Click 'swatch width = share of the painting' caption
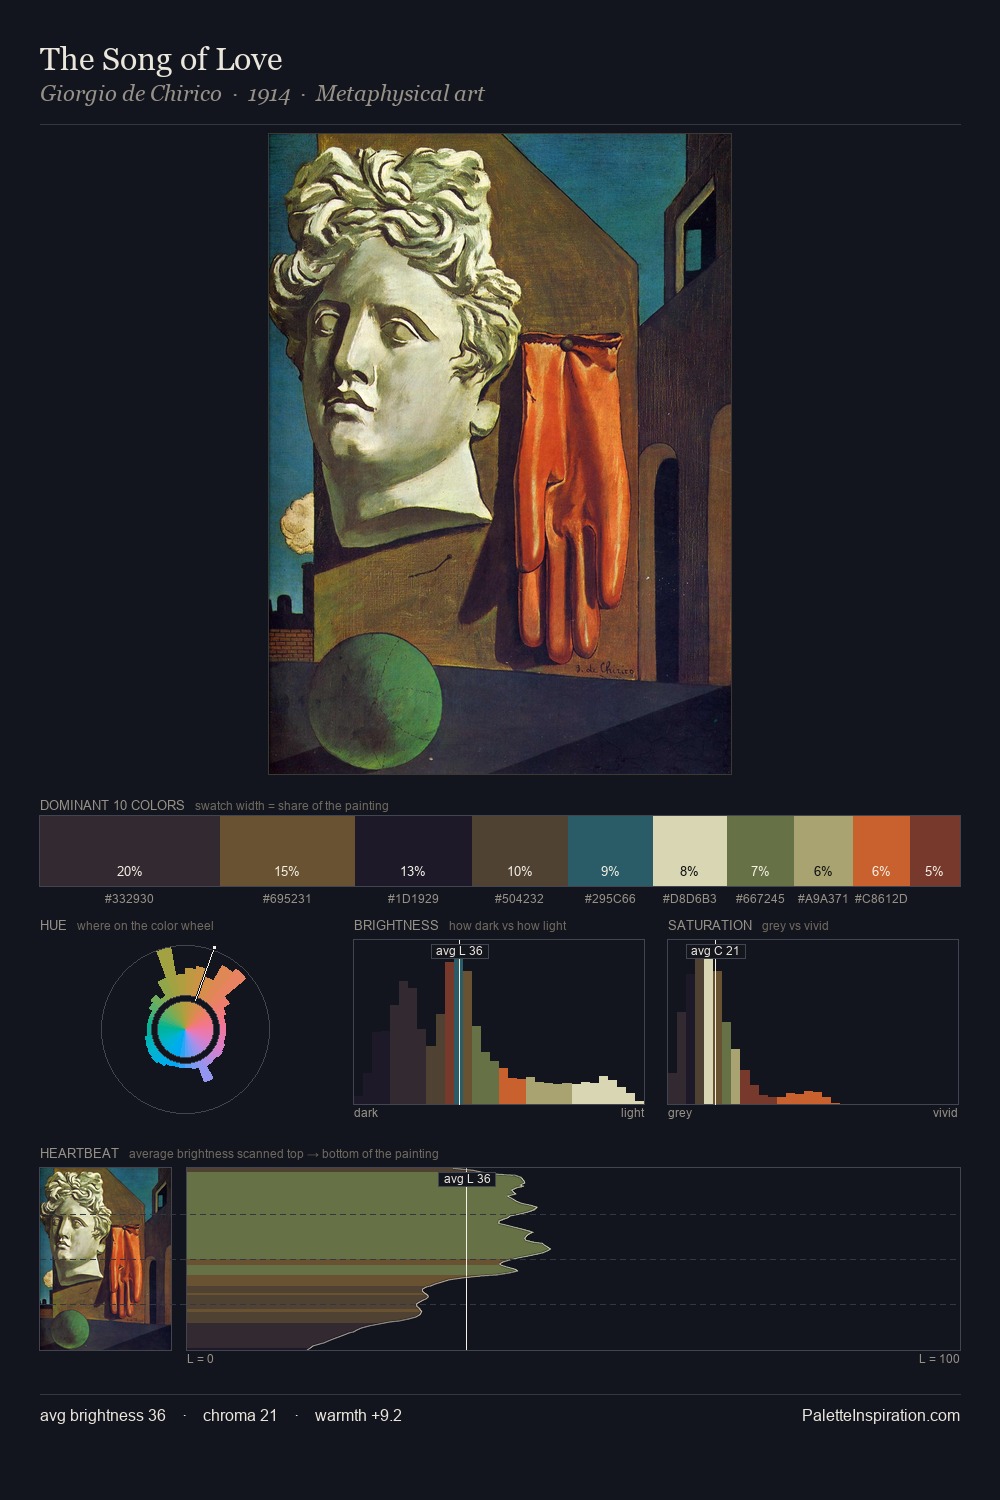The image size is (1000, 1500). (292, 806)
